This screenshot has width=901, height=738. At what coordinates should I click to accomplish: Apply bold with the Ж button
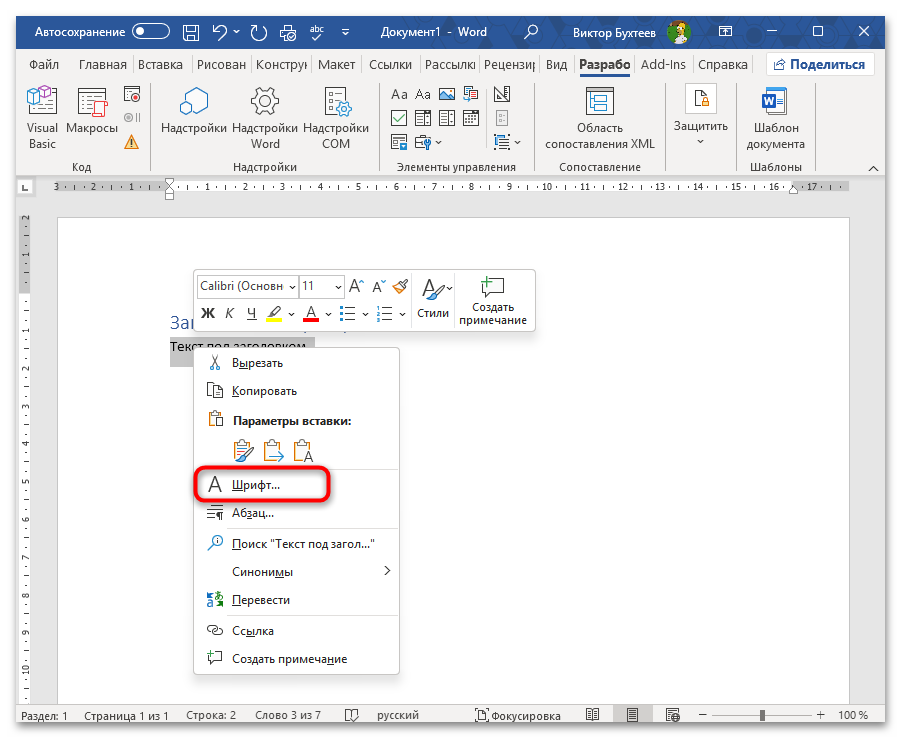[x=208, y=314]
